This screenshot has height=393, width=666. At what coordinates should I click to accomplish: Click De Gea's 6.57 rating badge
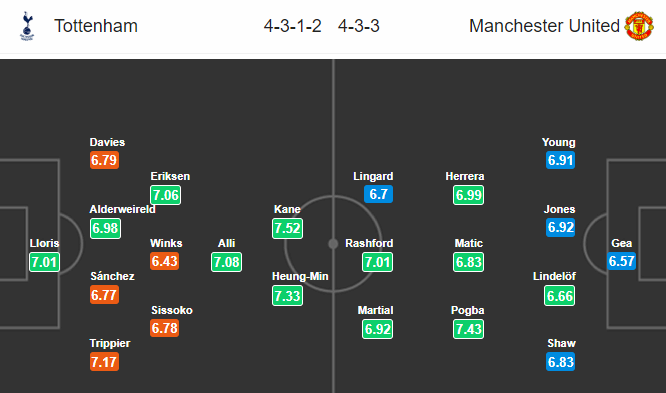(621, 260)
